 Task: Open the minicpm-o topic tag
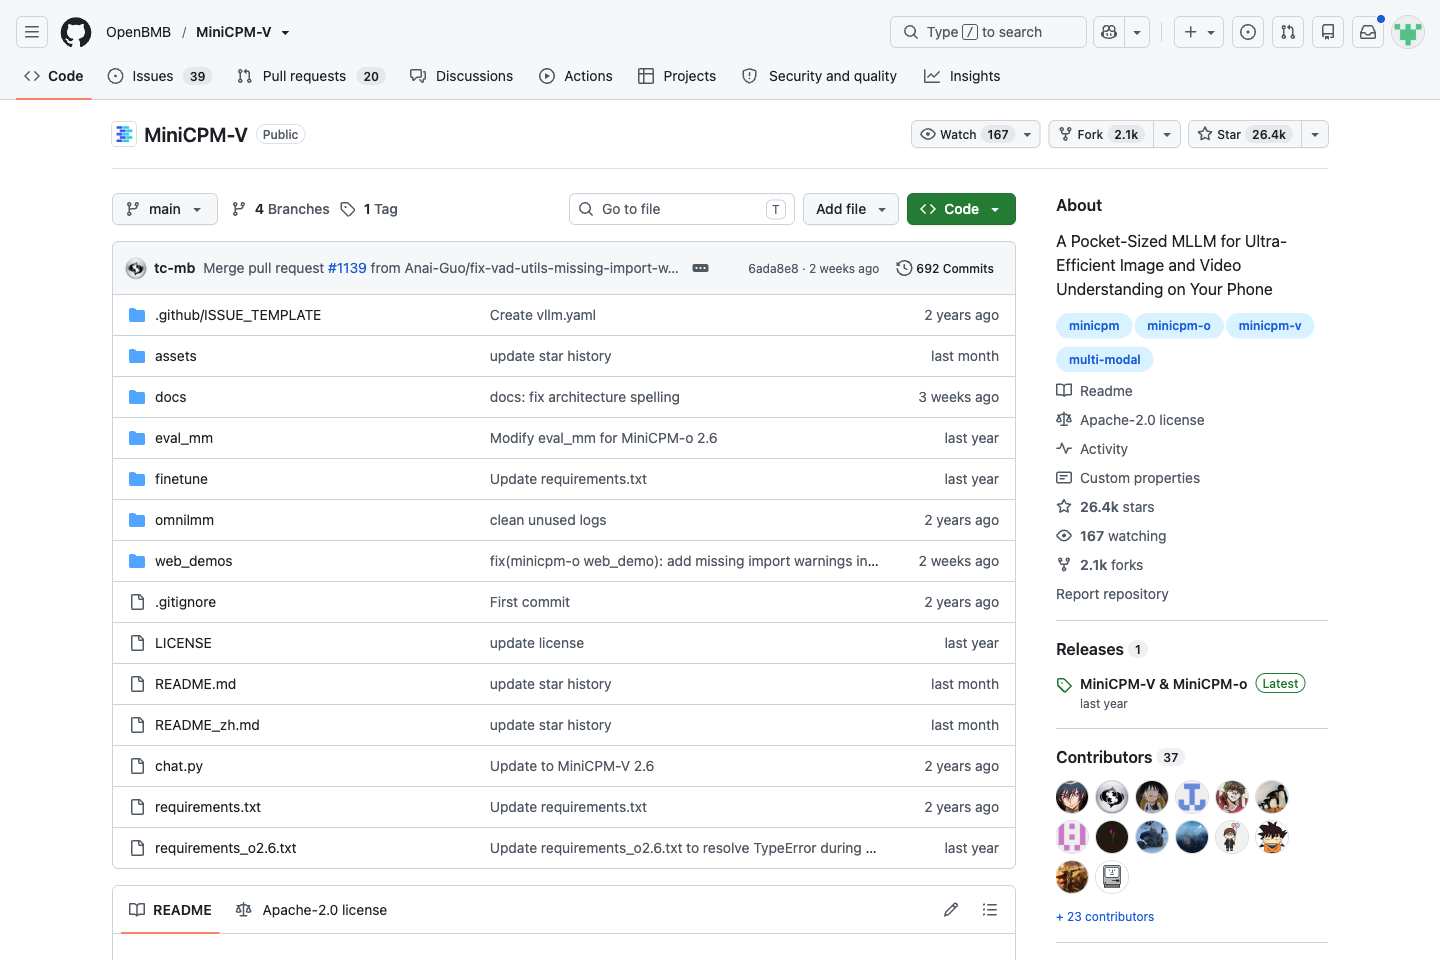(1179, 326)
